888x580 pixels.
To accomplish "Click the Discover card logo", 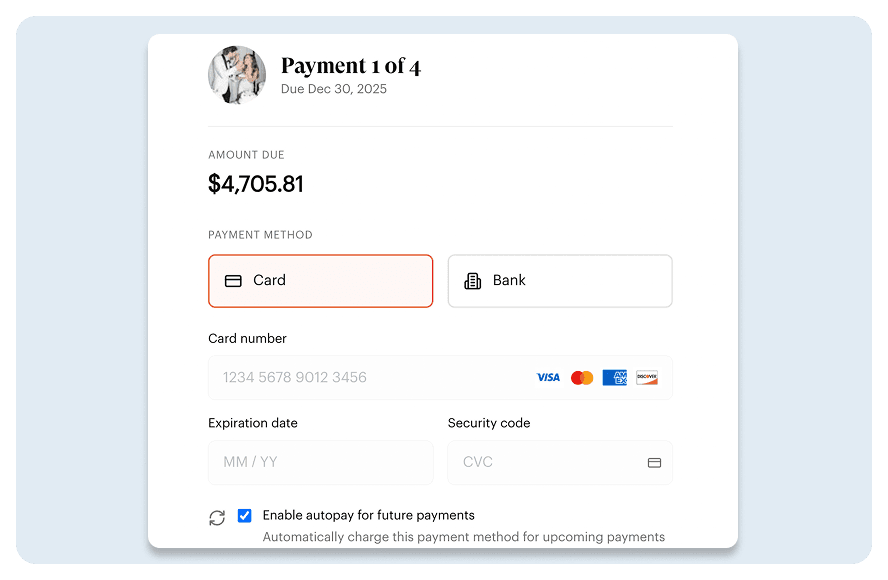I will 647,377.
